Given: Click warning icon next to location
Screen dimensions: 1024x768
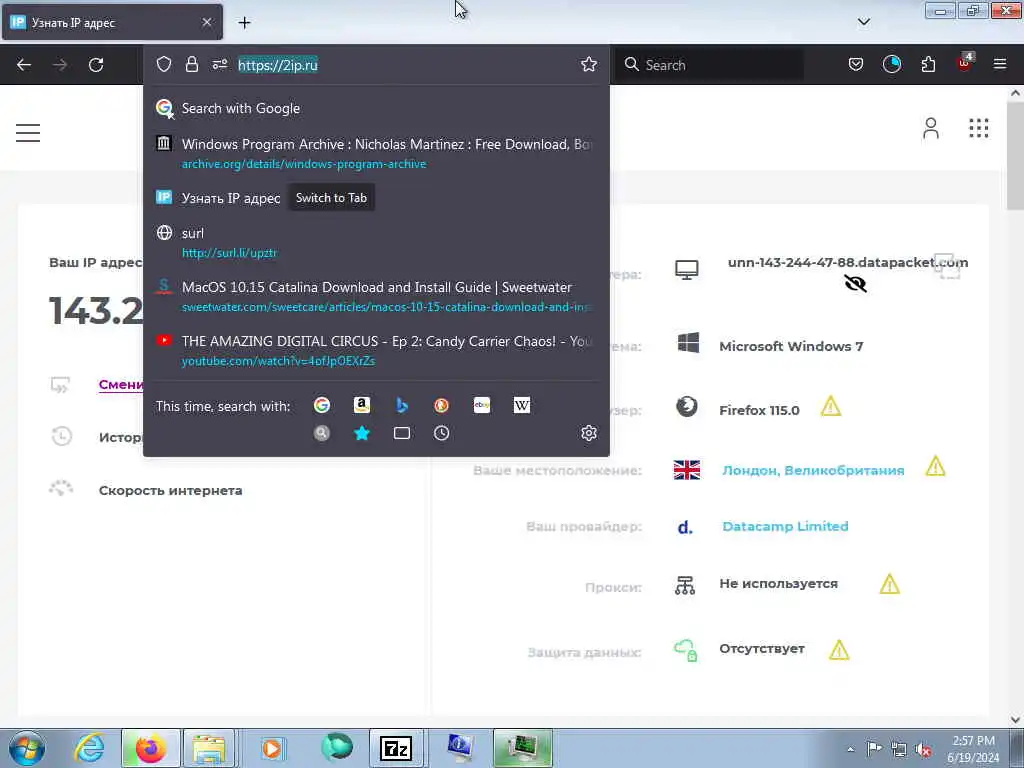Looking at the screenshot, I should [935, 466].
